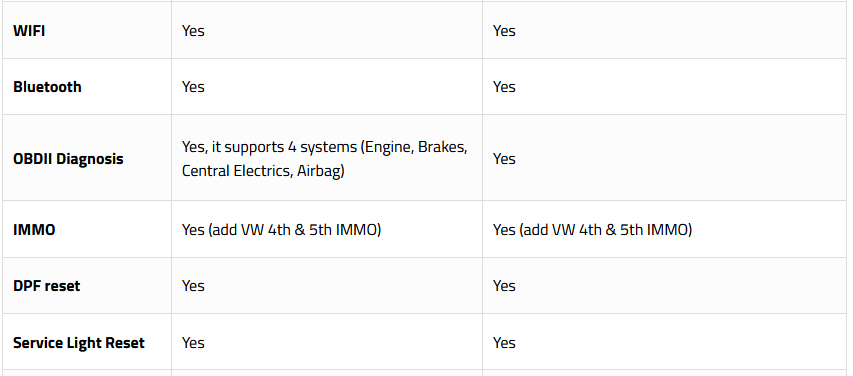
Task: Click the 'Central Electrics, Airbag)' text line
Action: pyautogui.click(x=263, y=171)
